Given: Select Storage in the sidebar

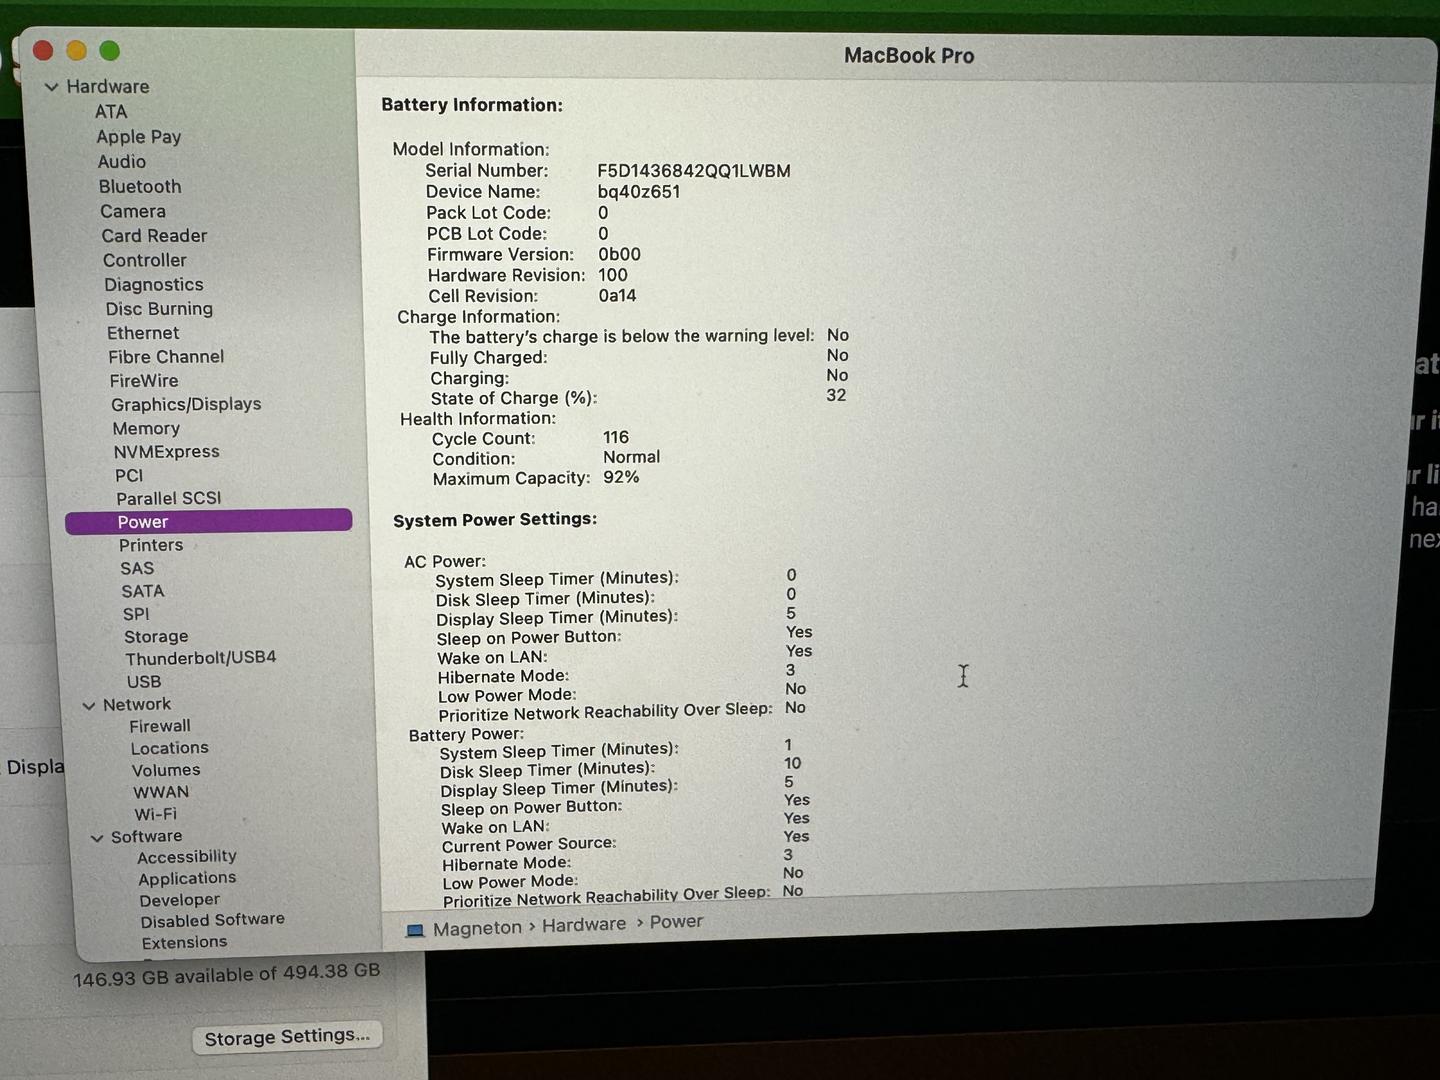Looking at the screenshot, I should tap(156, 637).
